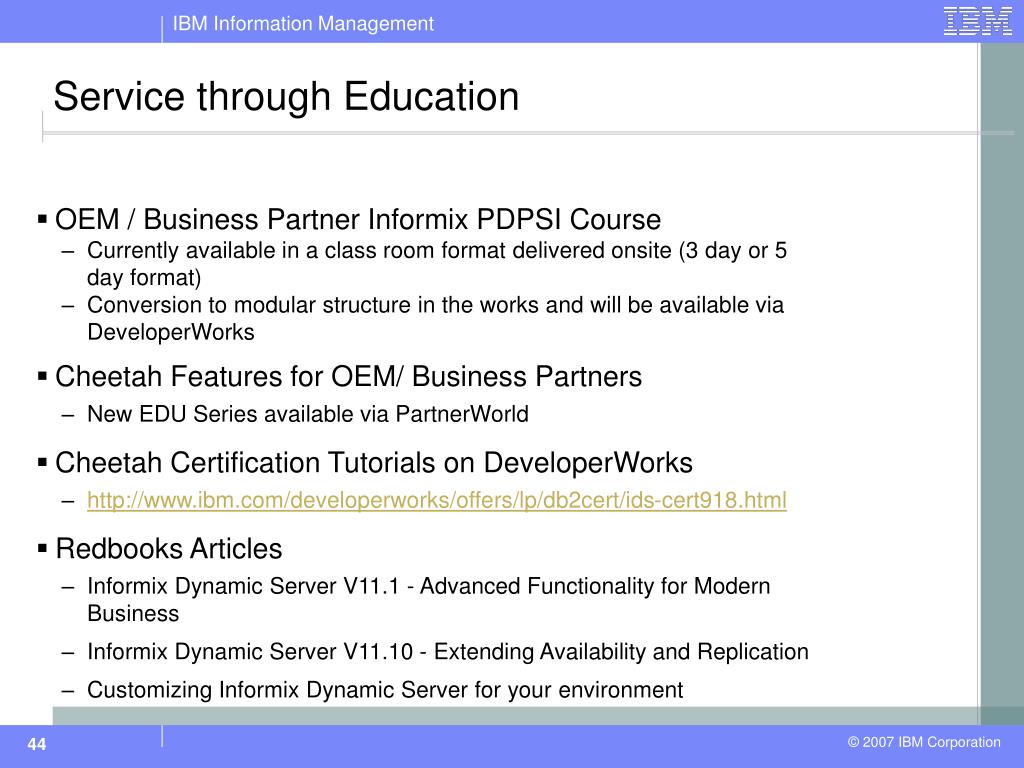
Task: Click the IBM logo in header
Action: point(978,22)
